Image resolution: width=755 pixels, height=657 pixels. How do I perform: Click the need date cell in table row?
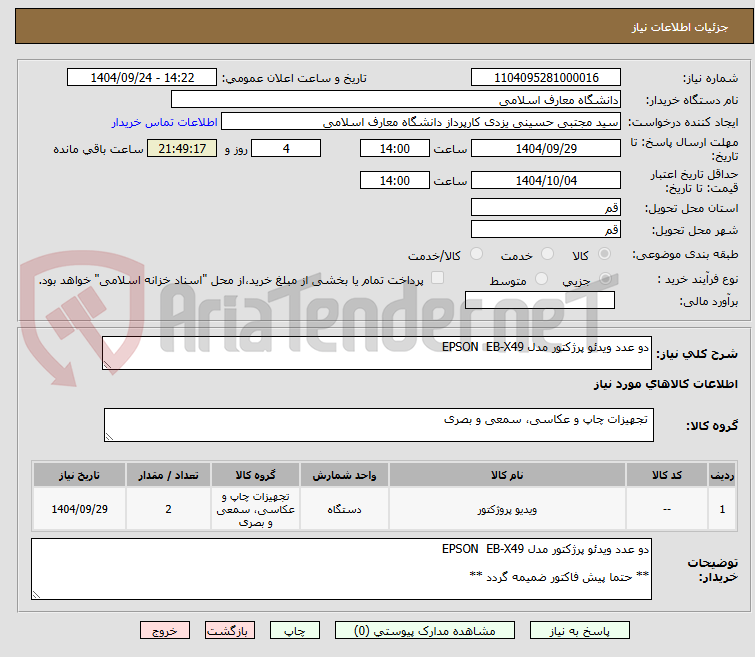pos(79,509)
